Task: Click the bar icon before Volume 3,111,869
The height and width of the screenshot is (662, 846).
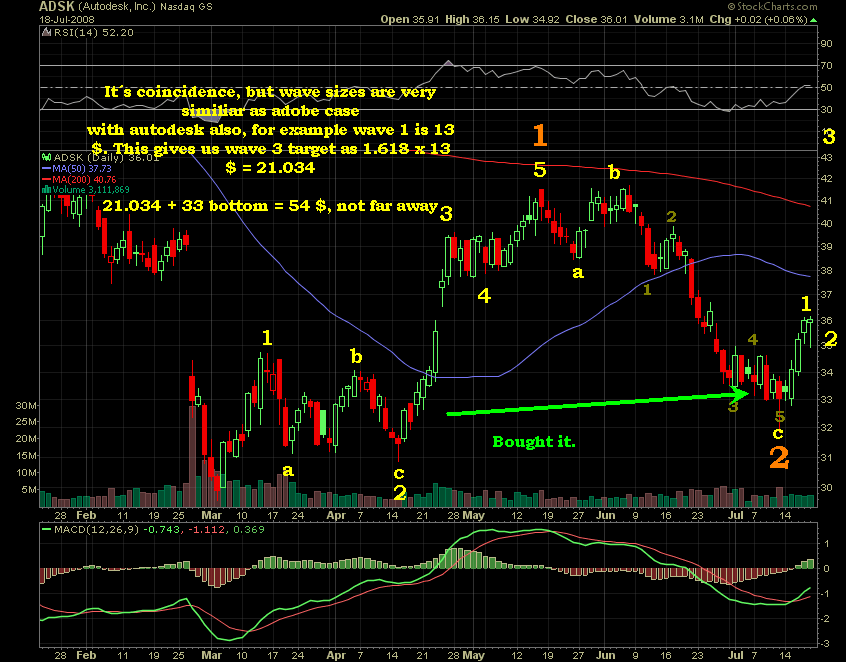Action: (46, 190)
